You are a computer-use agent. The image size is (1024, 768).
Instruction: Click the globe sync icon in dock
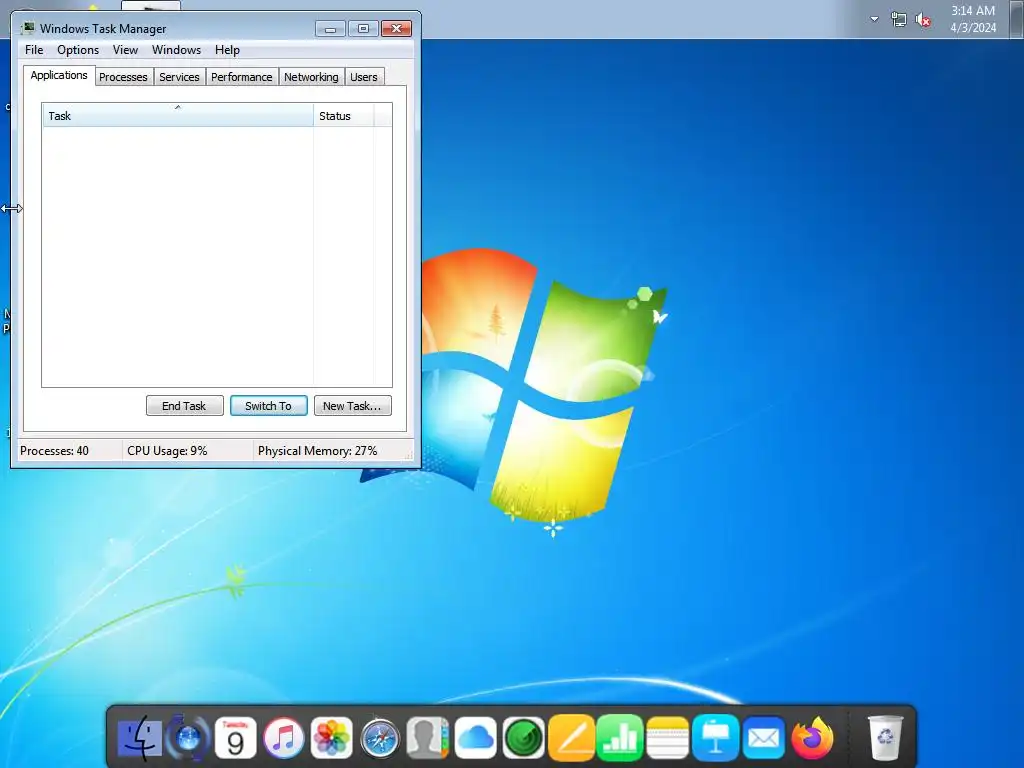(x=188, y=739)
